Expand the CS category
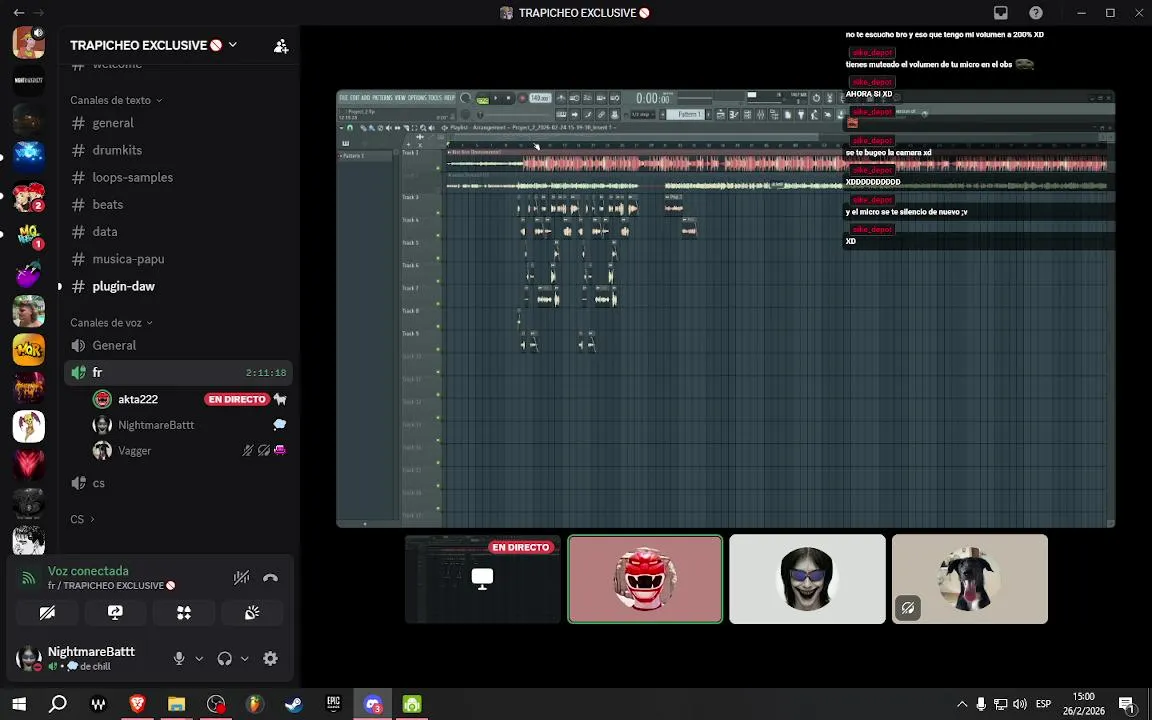 point(82,519)
